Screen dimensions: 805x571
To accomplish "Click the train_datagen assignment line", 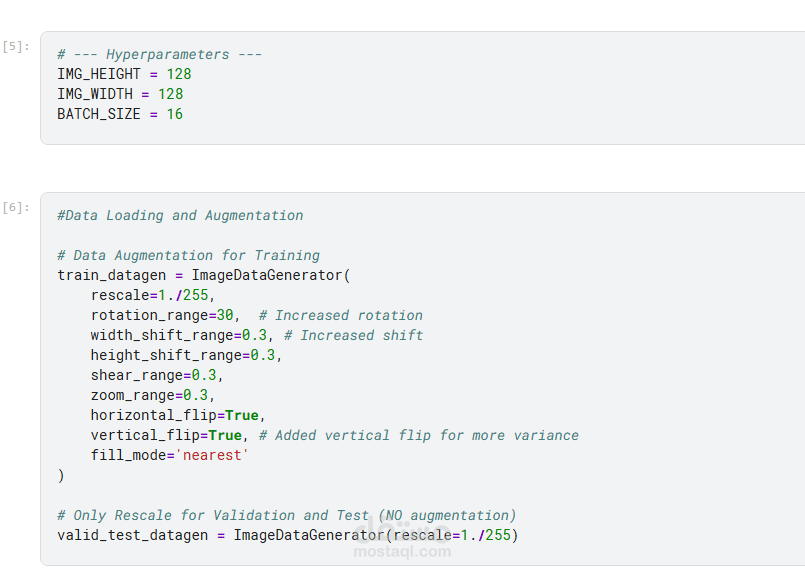I will coord(204,275).
